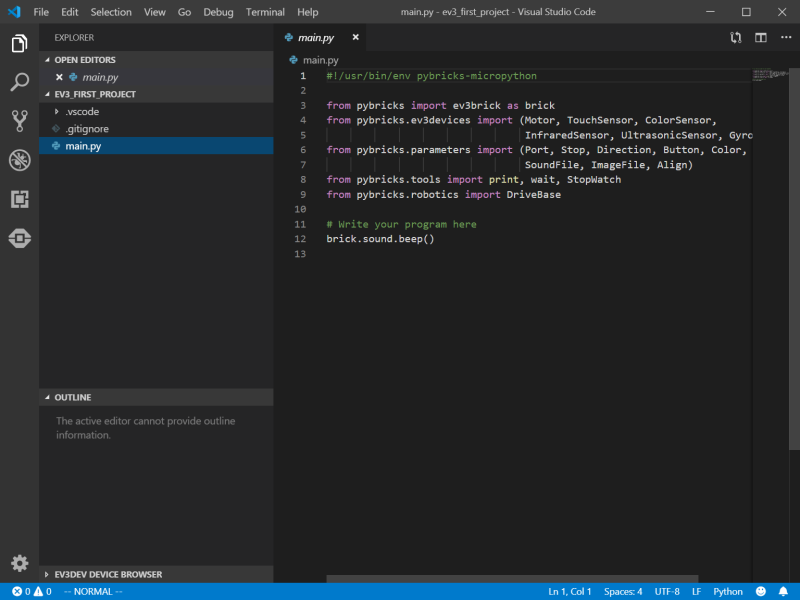Select main.py in the project tree
This screenshot has height=600, width=800.
click(156, 146)
